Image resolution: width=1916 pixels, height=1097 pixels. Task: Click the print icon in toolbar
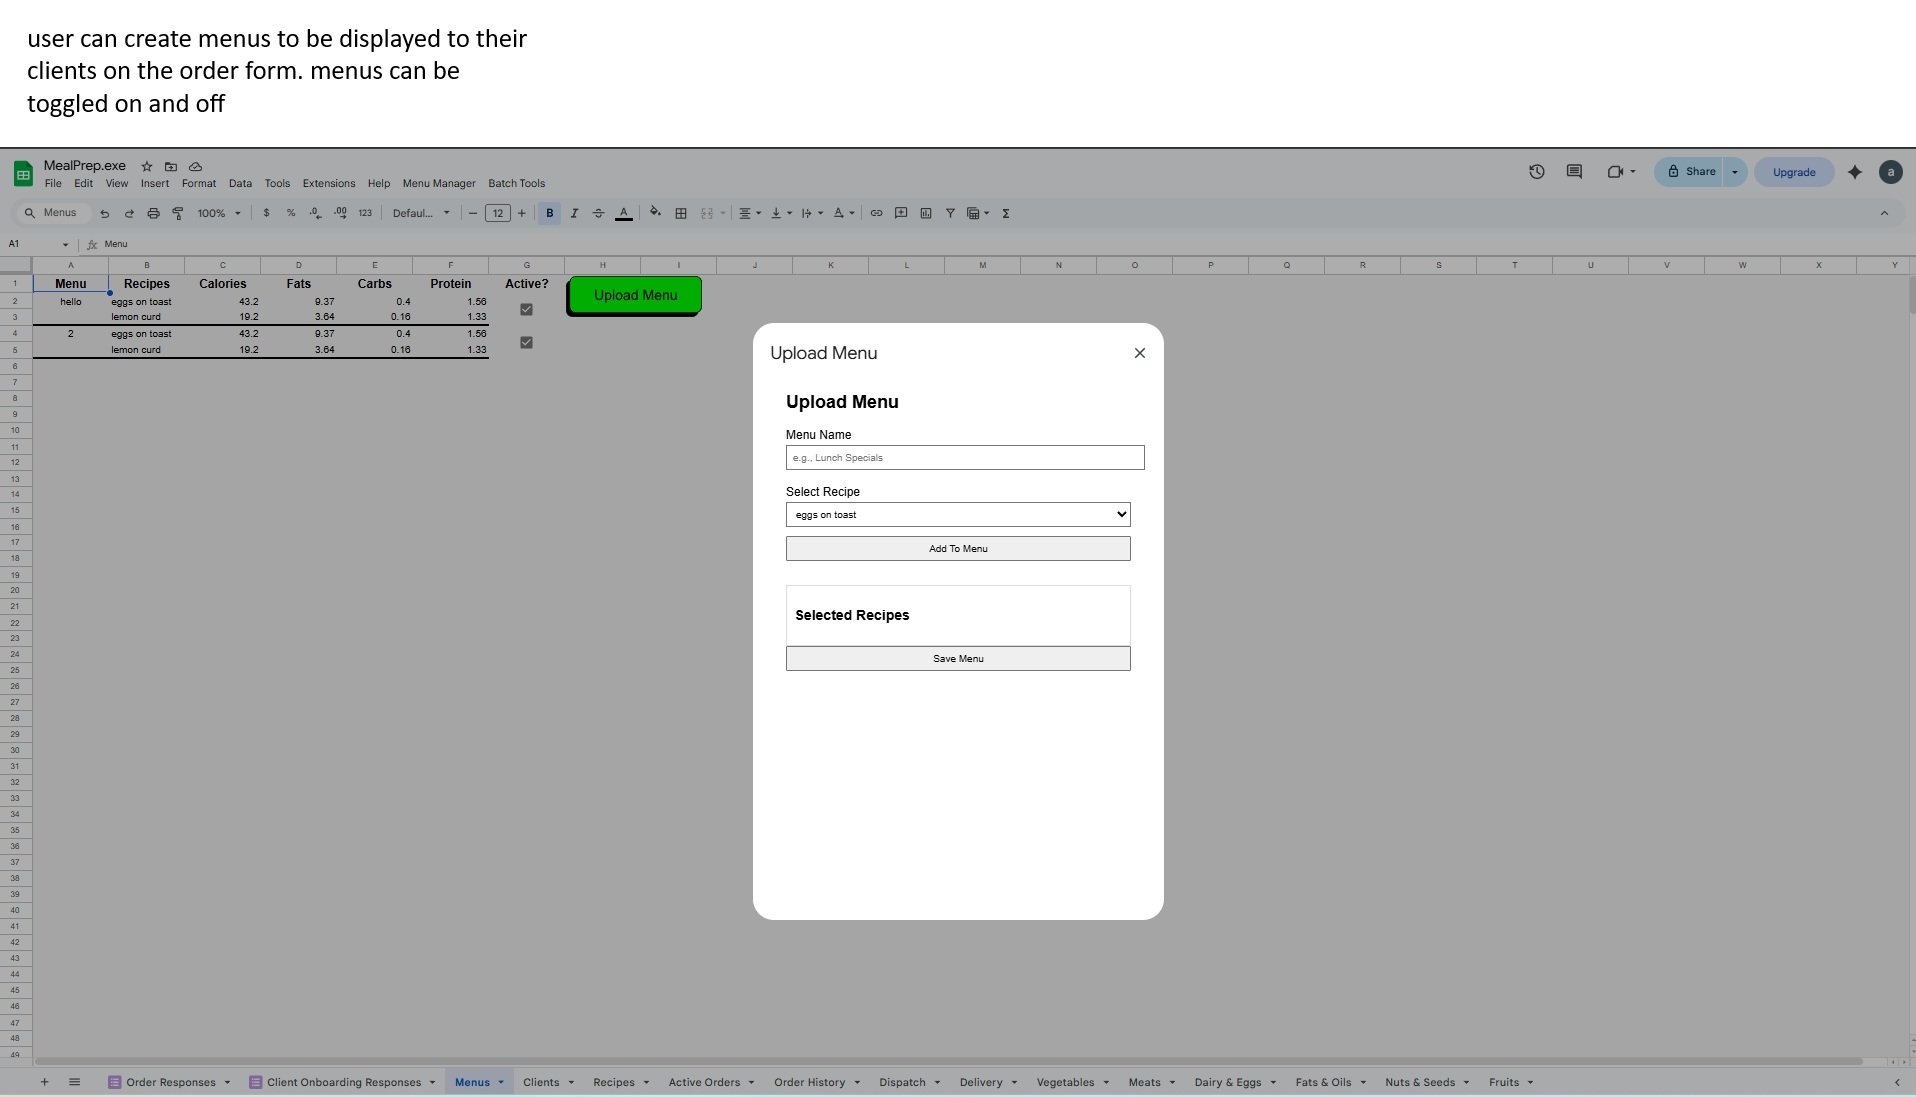[153, 213]
